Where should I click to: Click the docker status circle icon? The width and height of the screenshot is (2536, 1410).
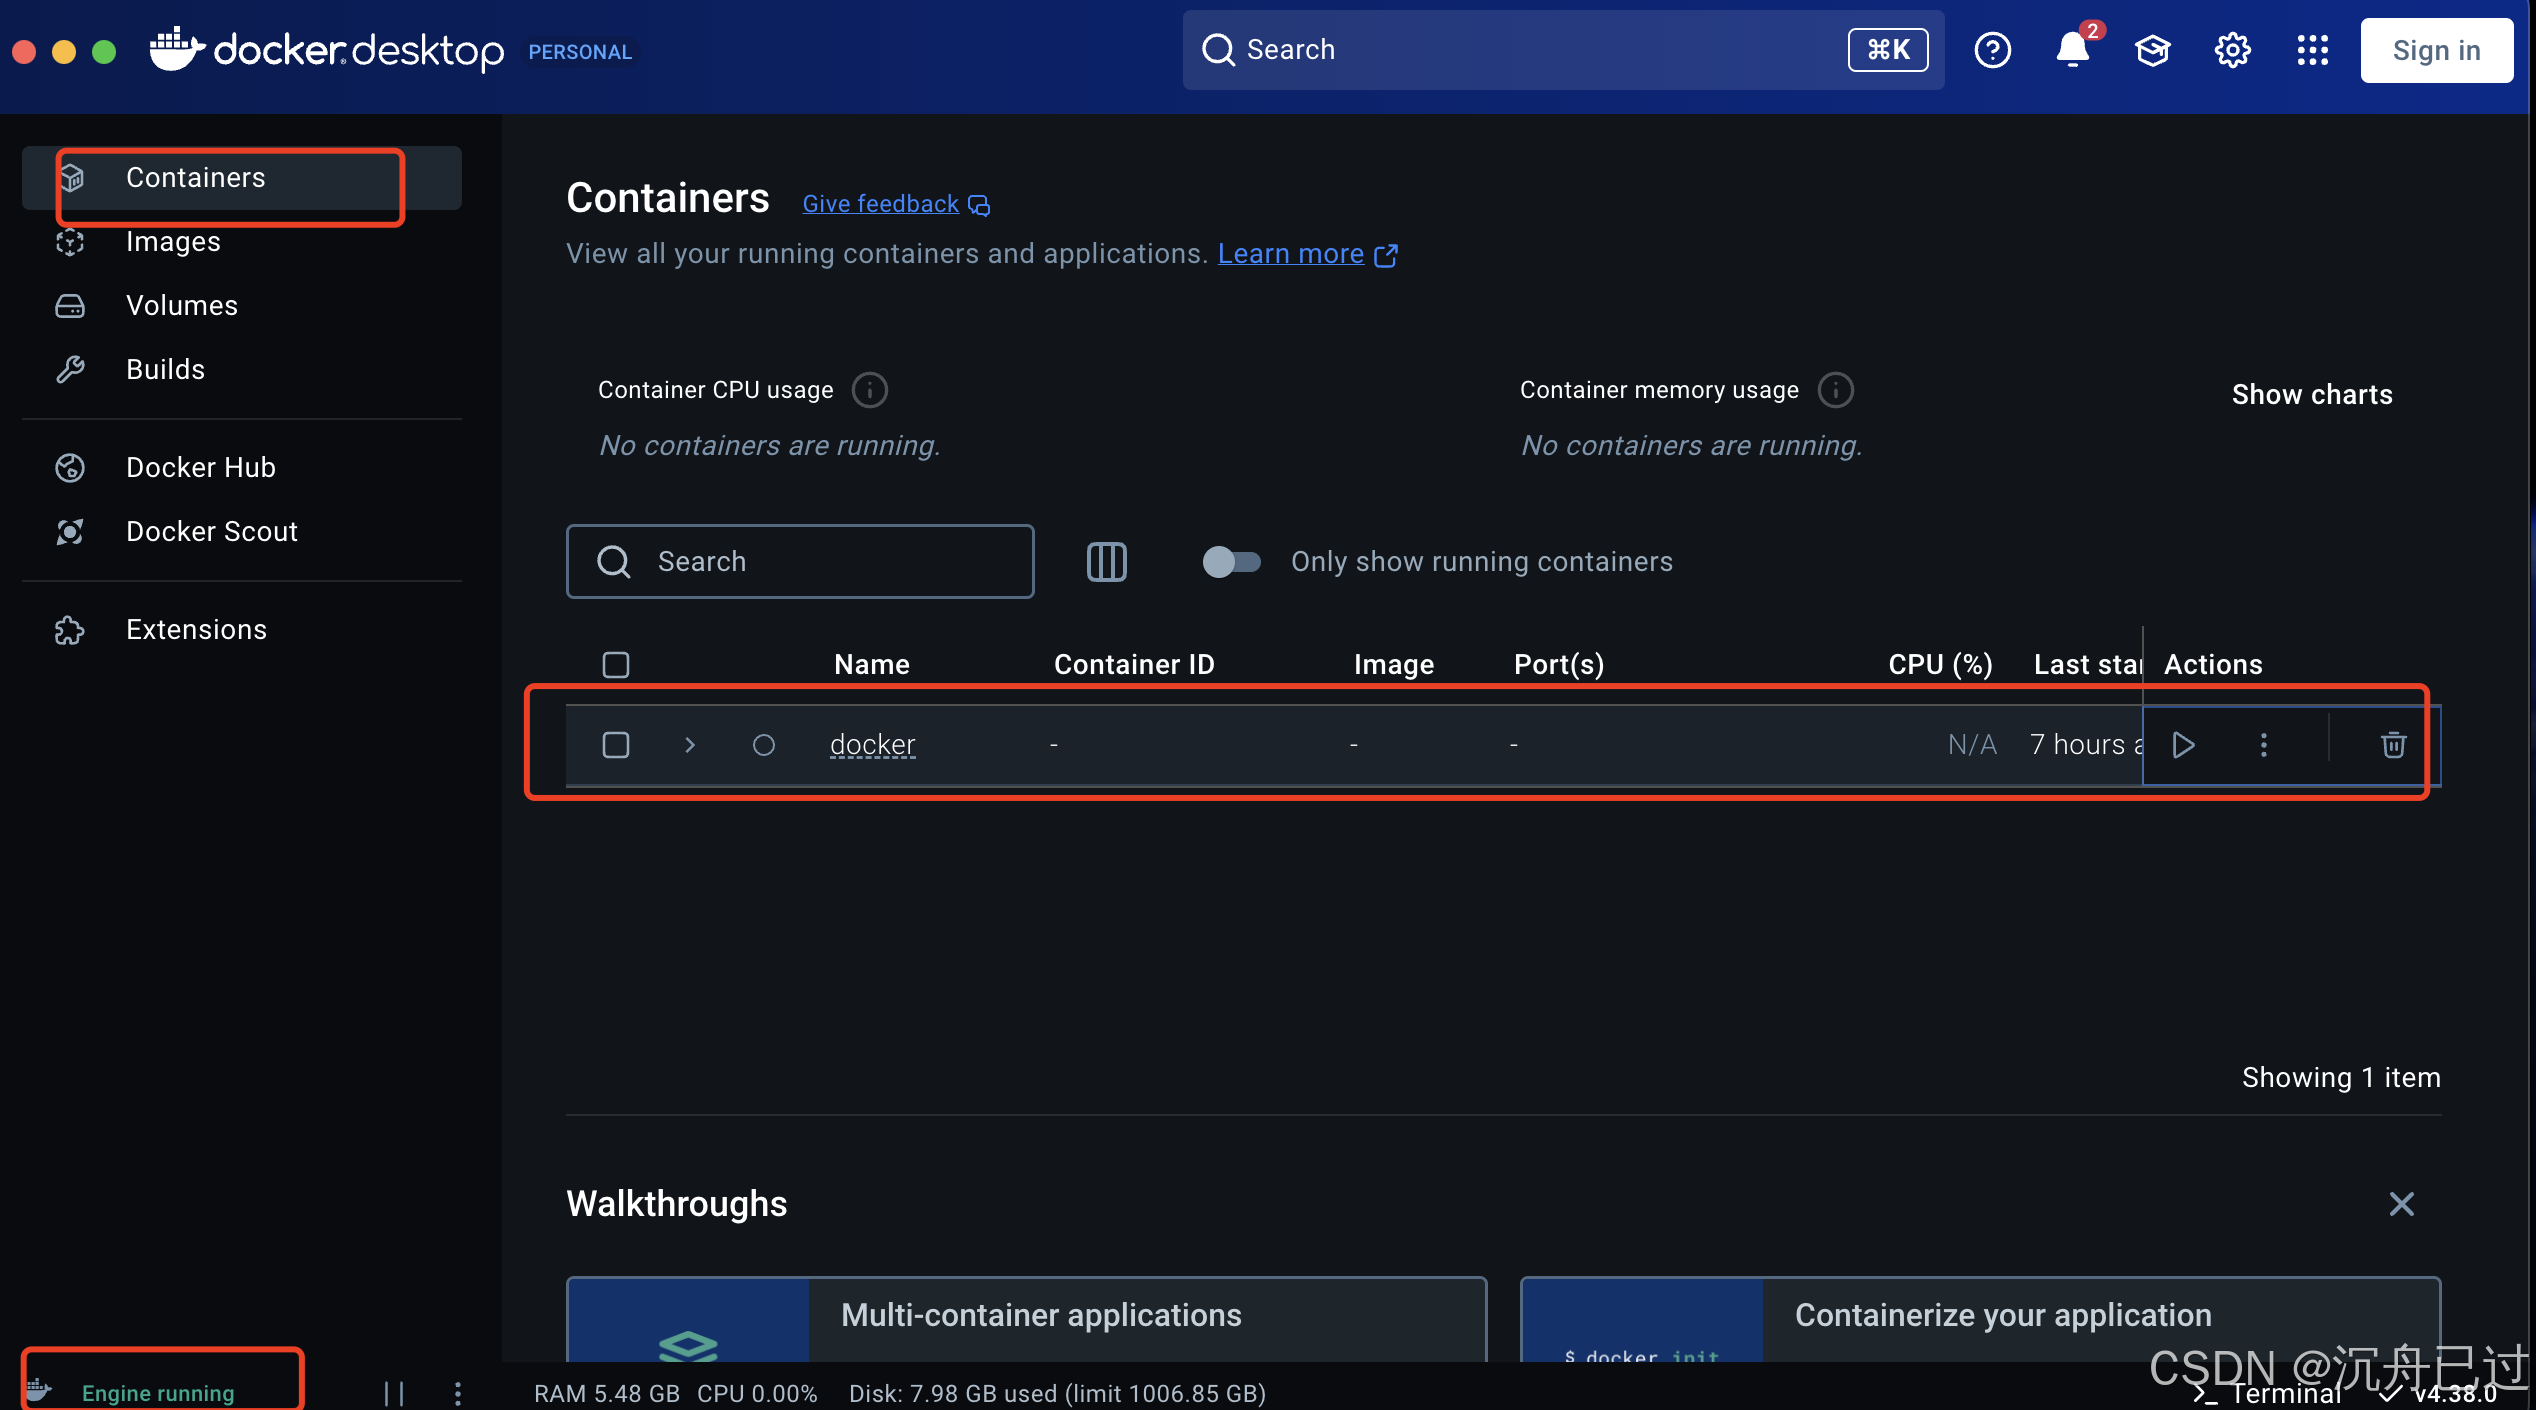[764, 745]
